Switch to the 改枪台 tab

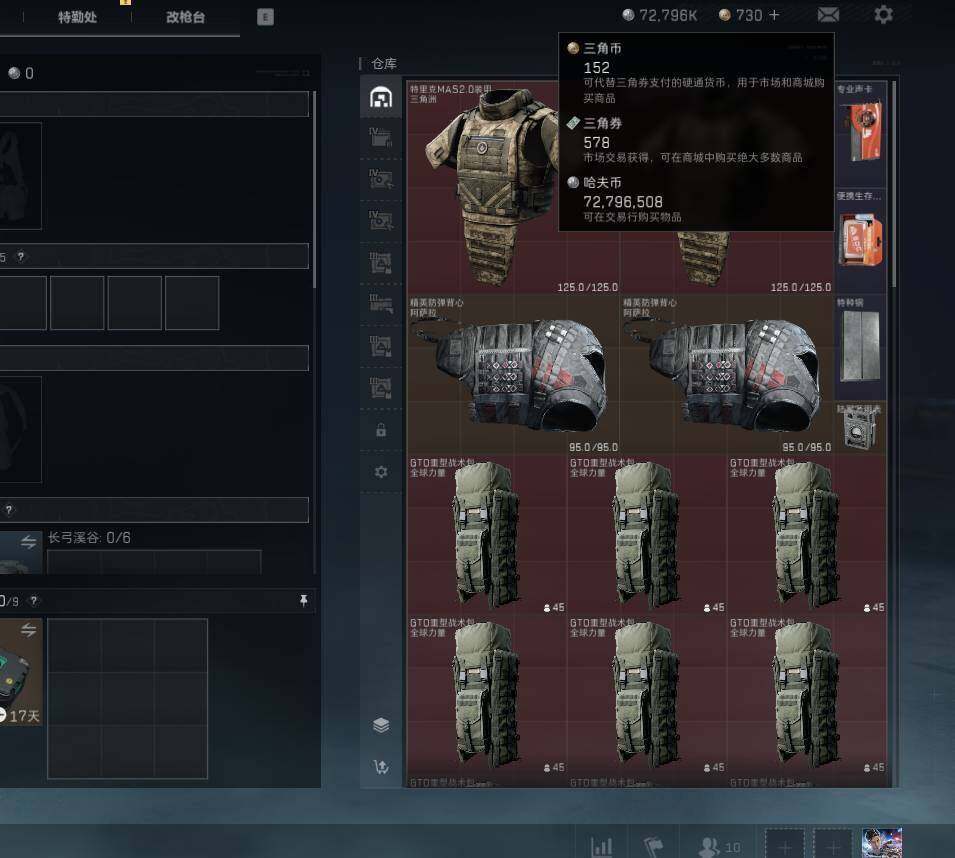[185, 17]
